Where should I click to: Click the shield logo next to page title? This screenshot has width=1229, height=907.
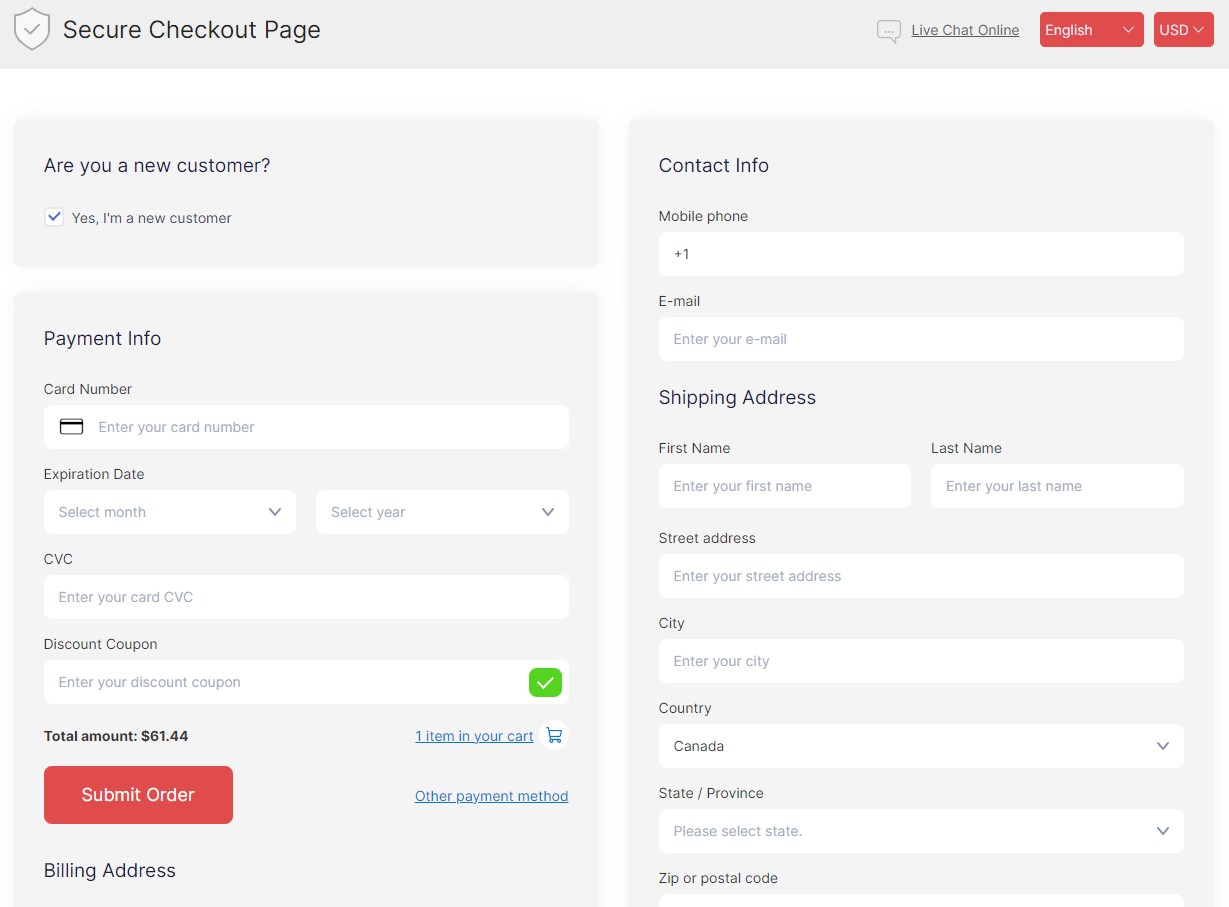31,29
